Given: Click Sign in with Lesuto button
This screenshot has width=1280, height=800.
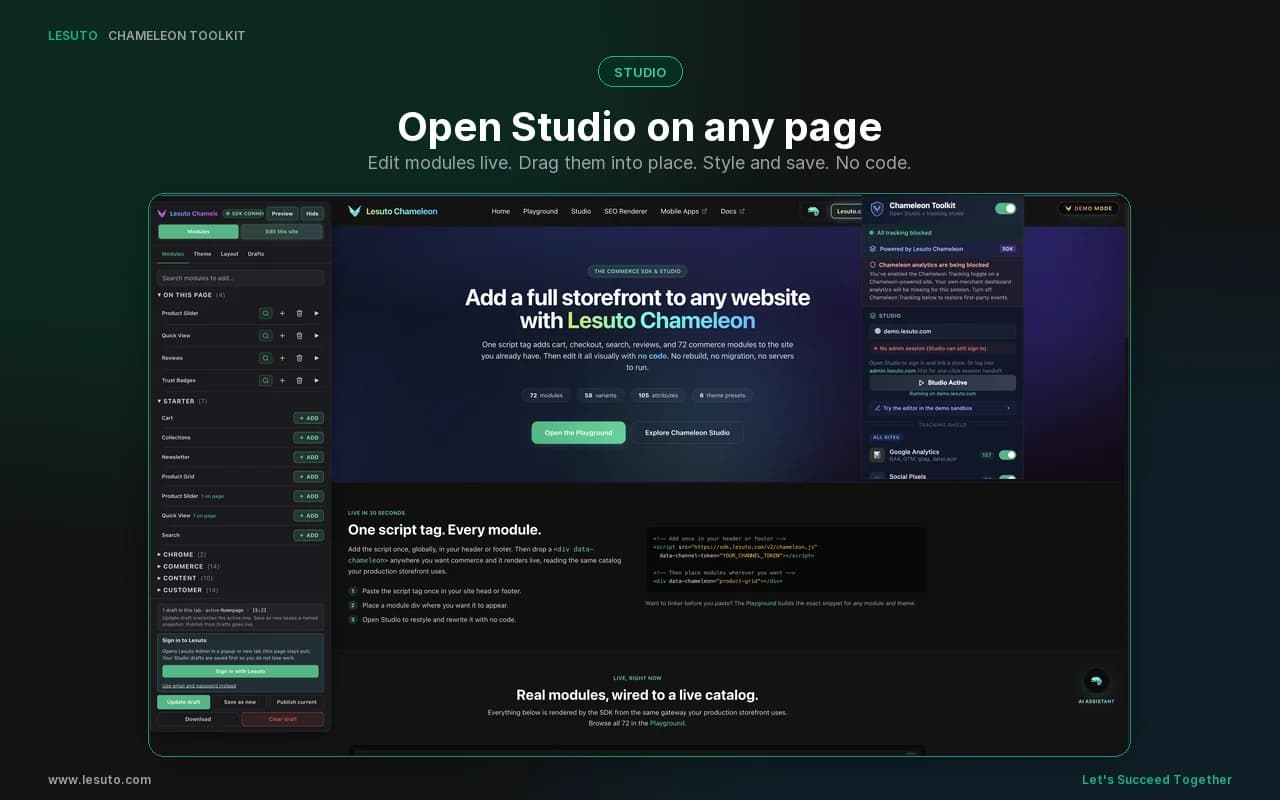Looking at the screenshot, I should (x=240, y=671).
